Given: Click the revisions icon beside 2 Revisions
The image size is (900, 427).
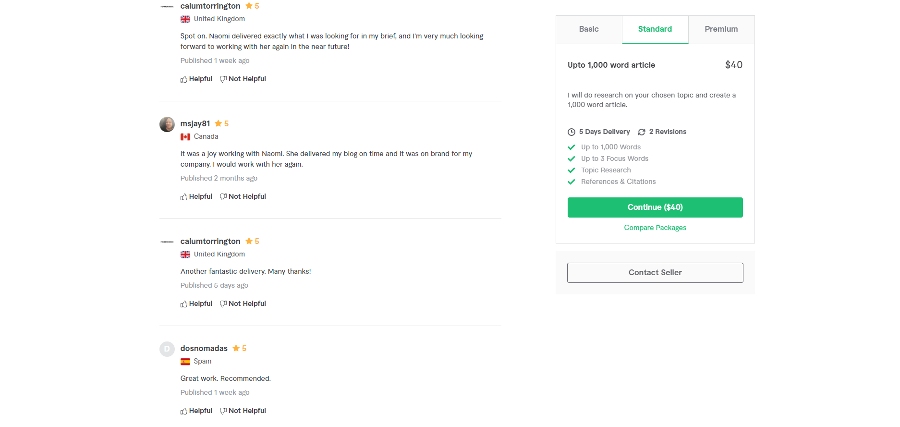Looking at the screenshot, I should point(642,132).
